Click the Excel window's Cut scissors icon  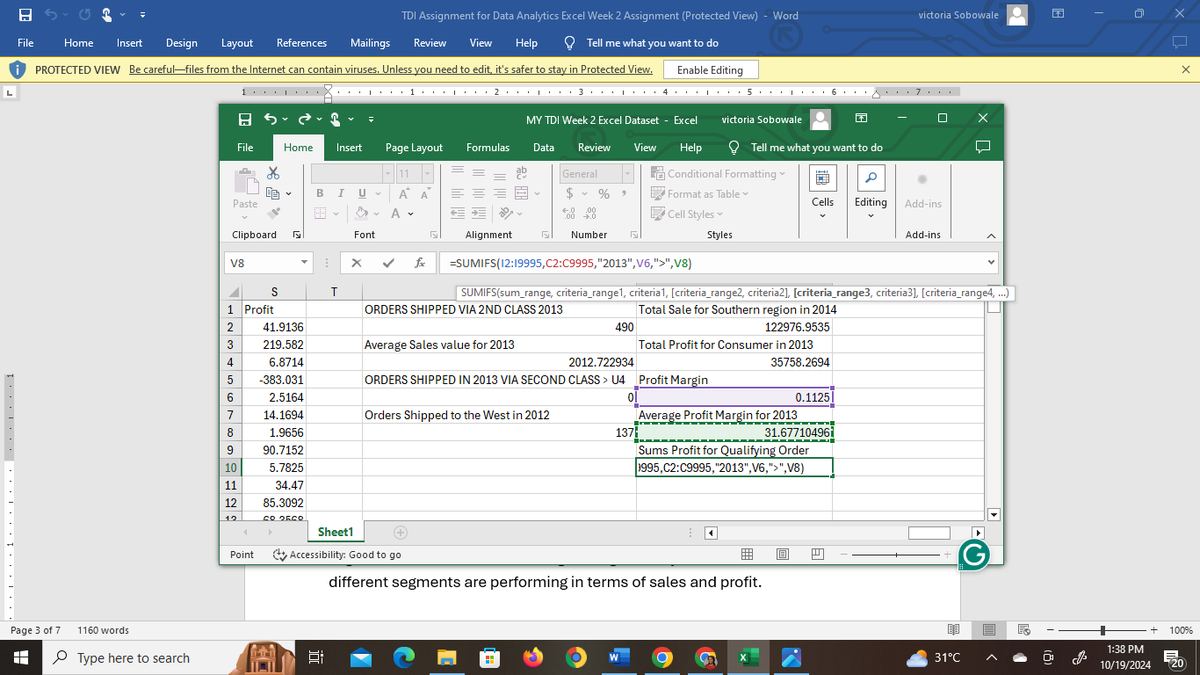[x=274, y=173]
